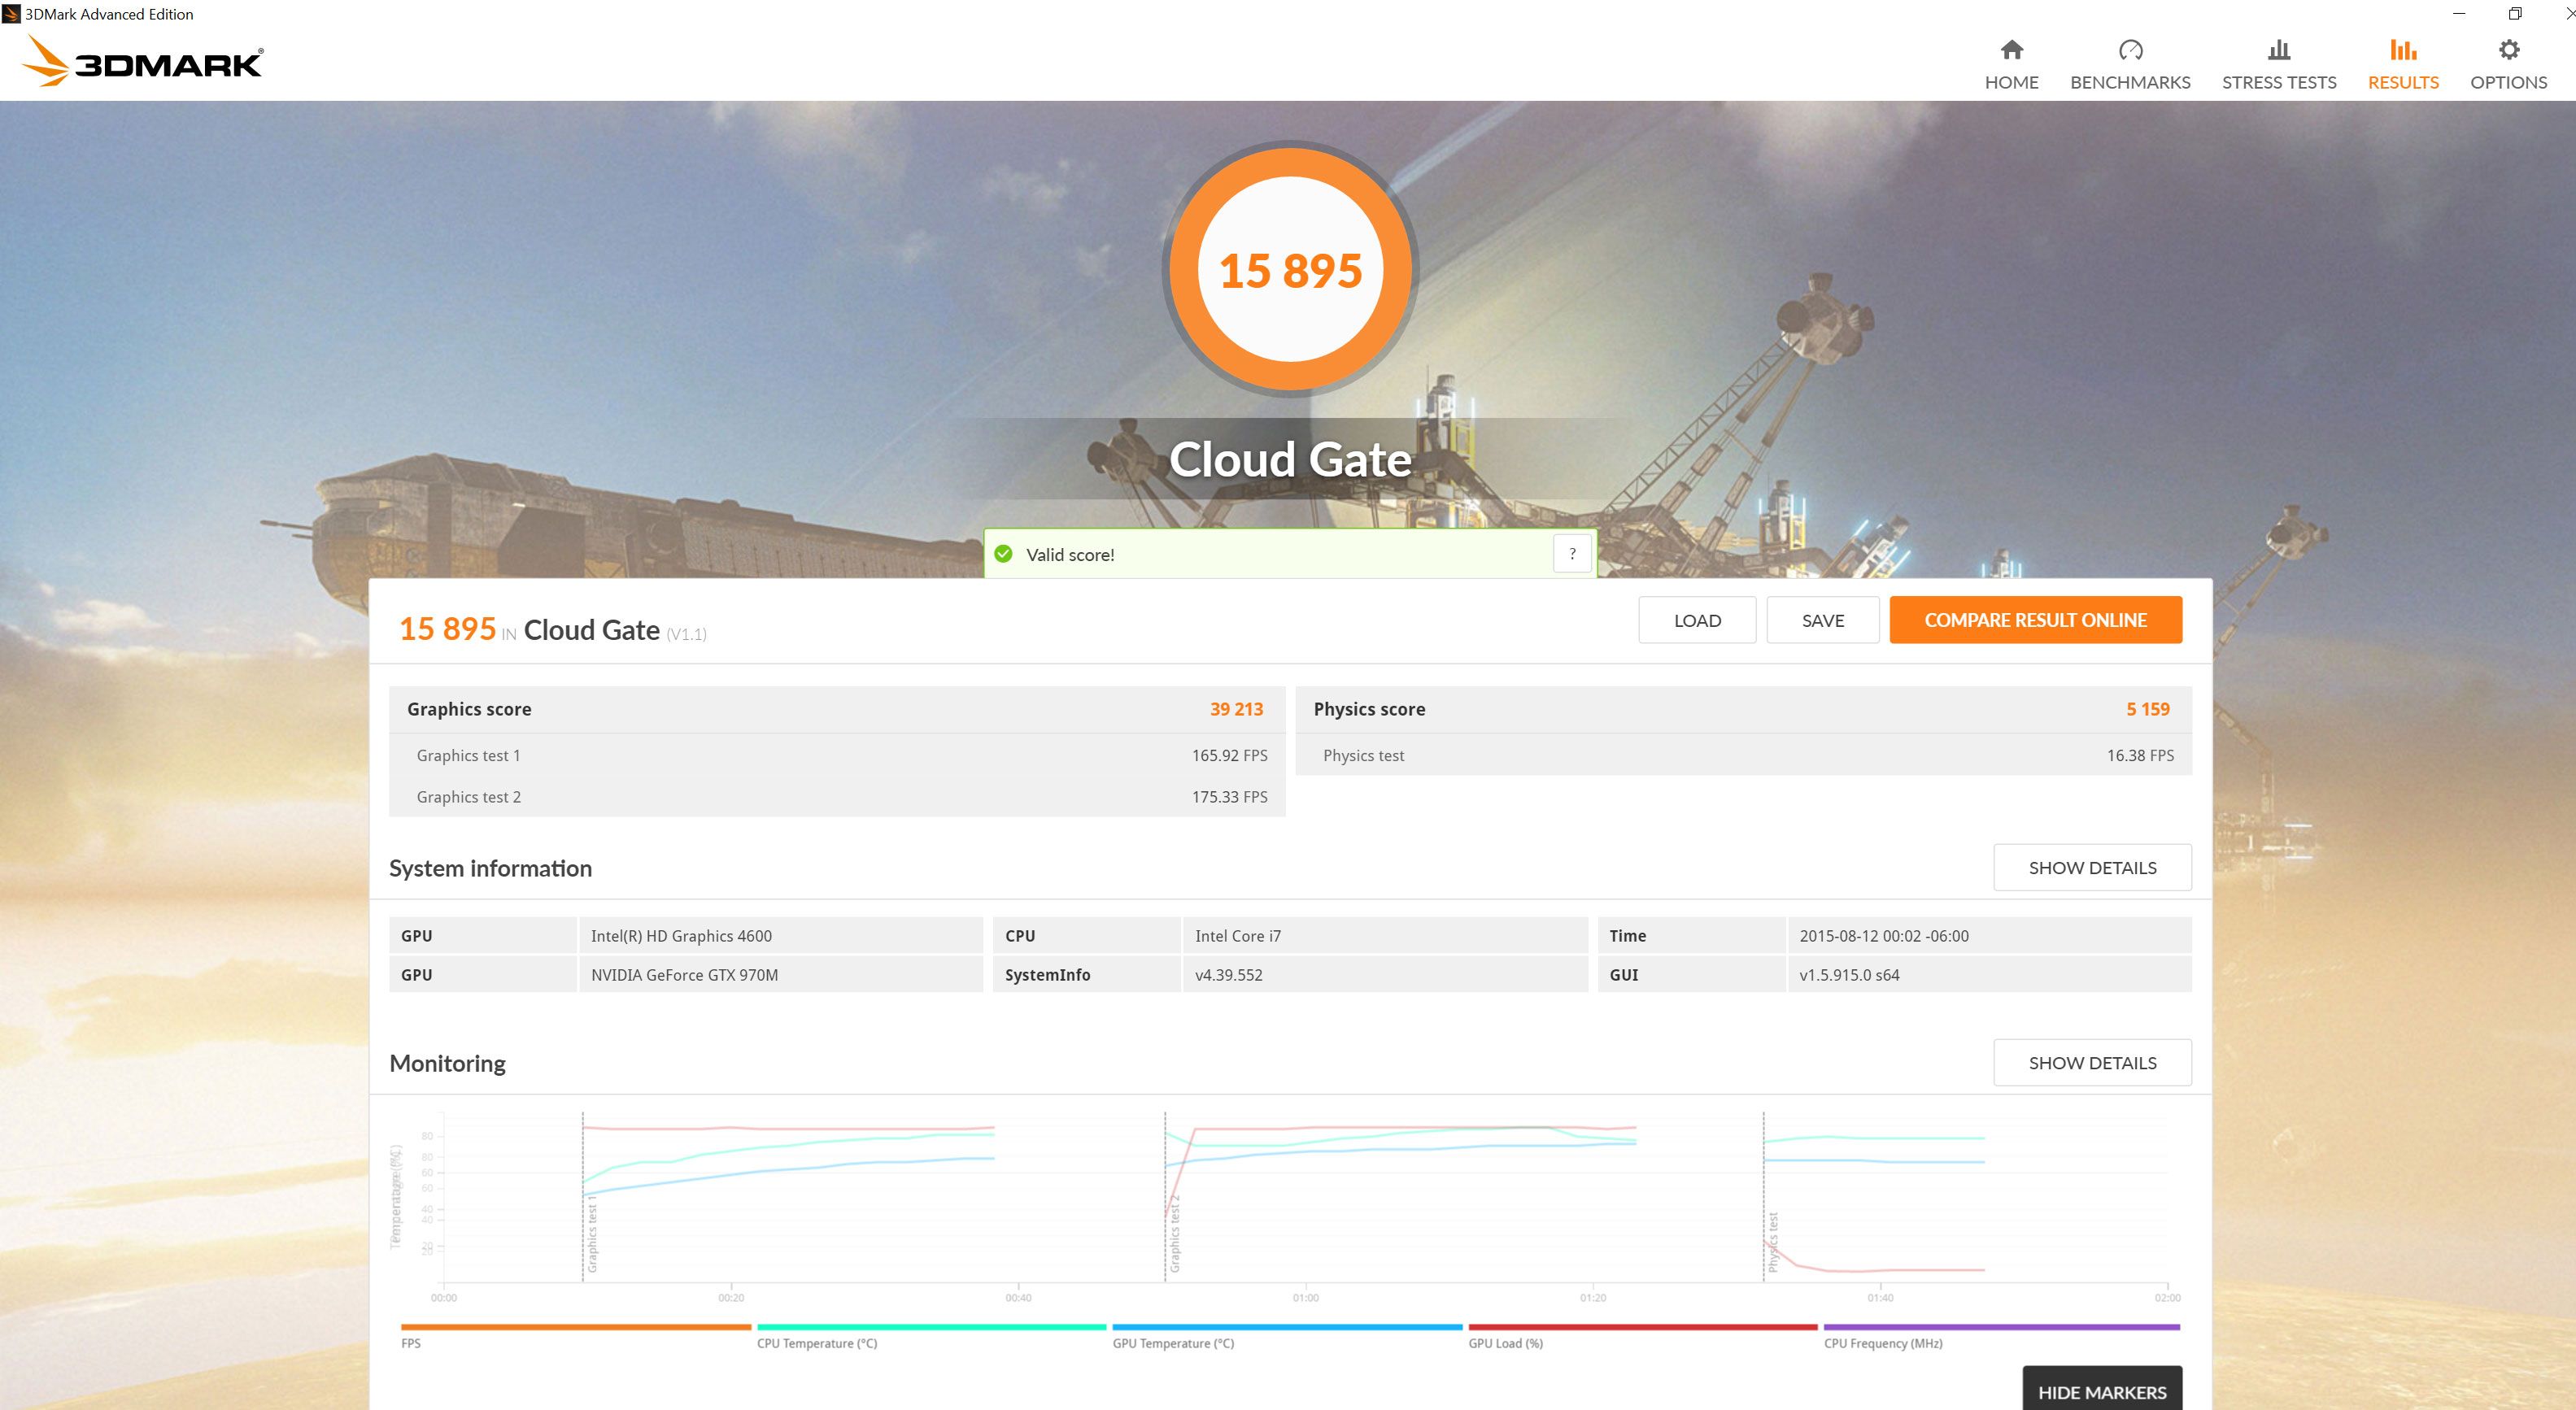Click the Monitoring heading
The height and width of the screenshot is (1410, 2576).
tap(447, 1063)
